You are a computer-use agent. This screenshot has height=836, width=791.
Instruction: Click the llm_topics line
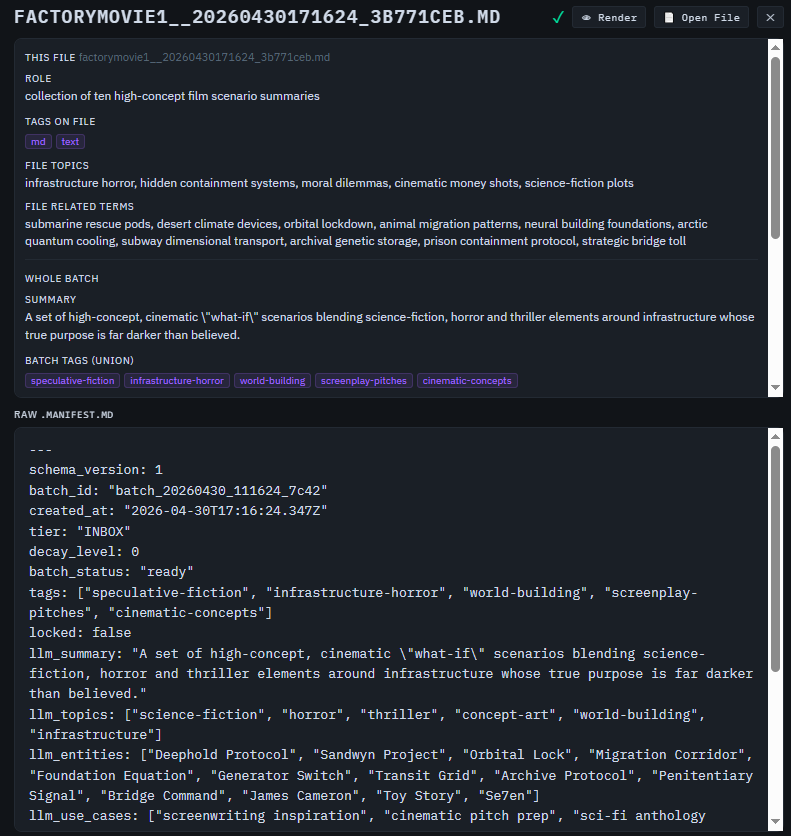pyautogui.click(x=367, y=725)
